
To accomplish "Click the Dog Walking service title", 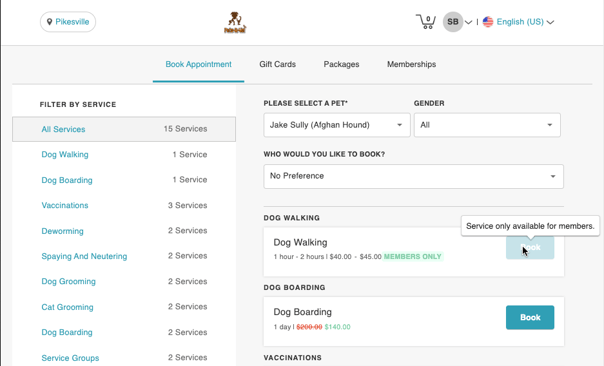I will (x=300, y=242).
